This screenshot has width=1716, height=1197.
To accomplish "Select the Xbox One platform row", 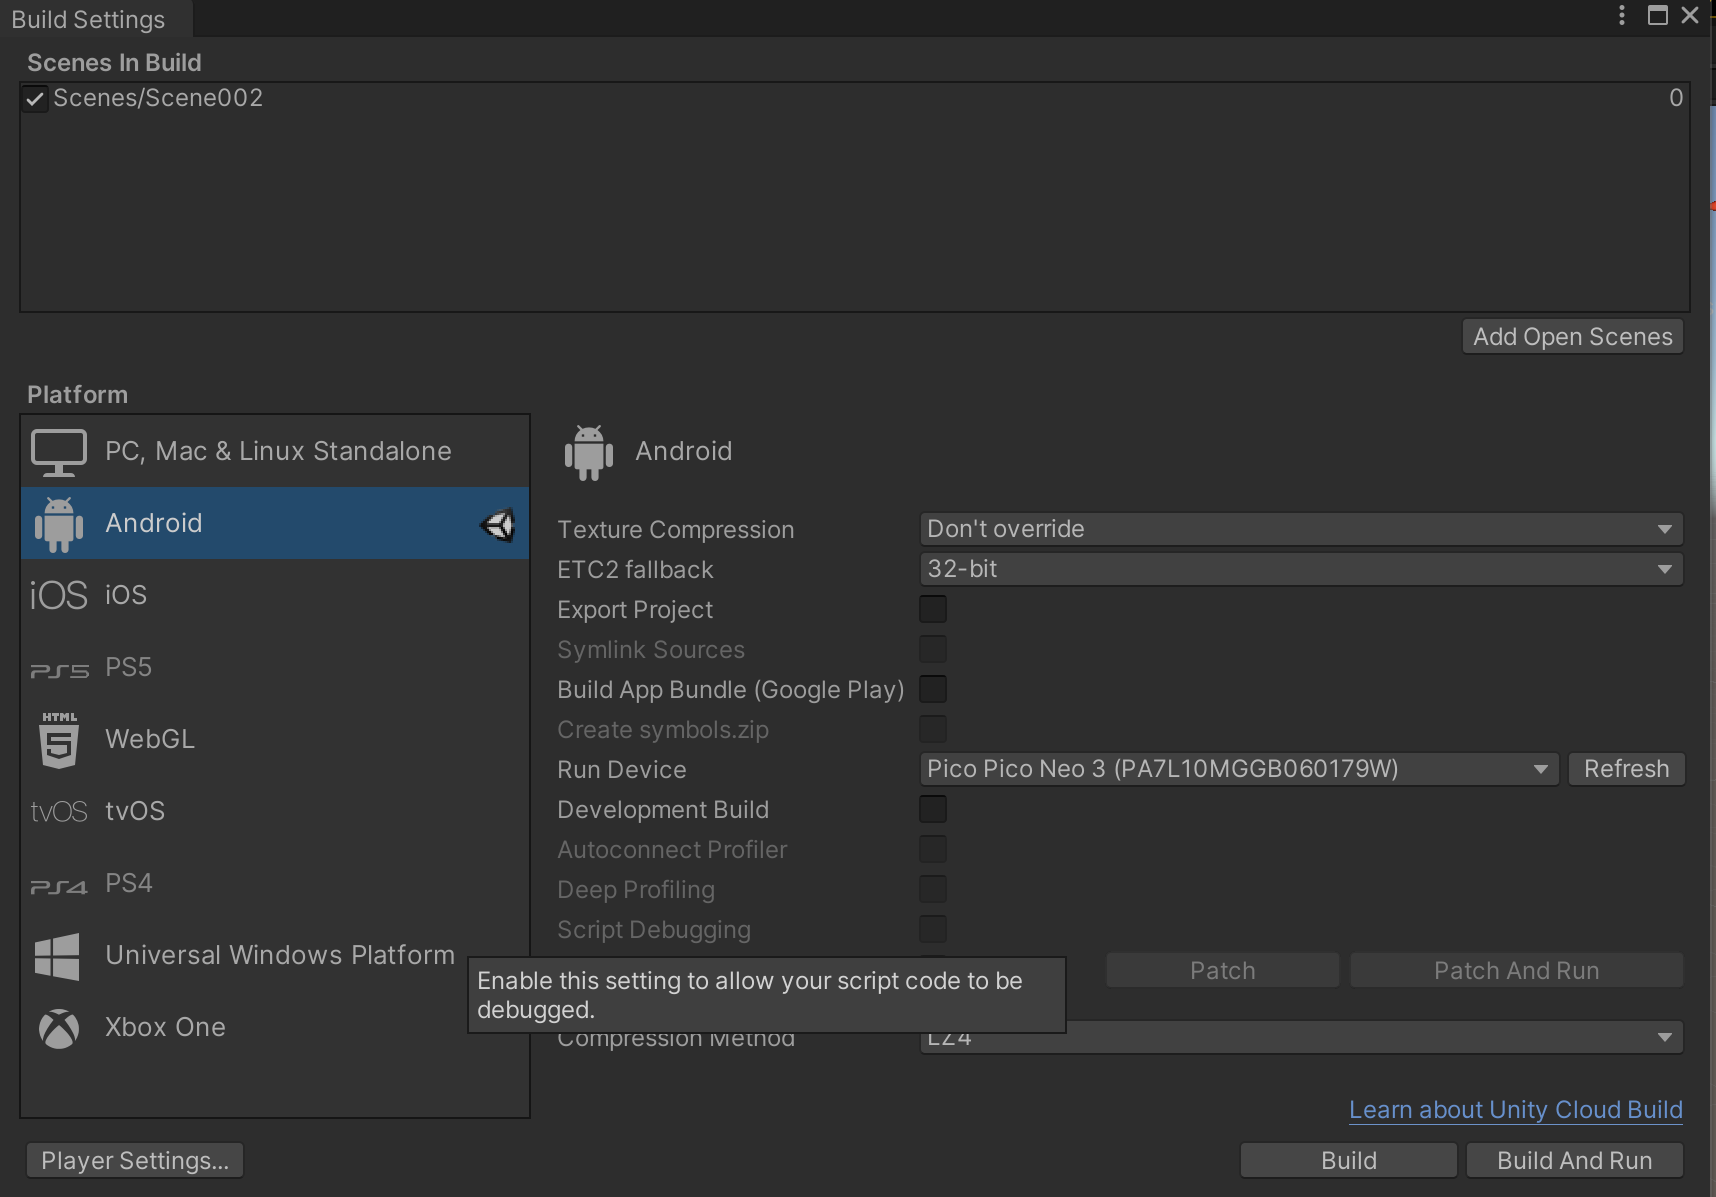I will click(245, 1027).
